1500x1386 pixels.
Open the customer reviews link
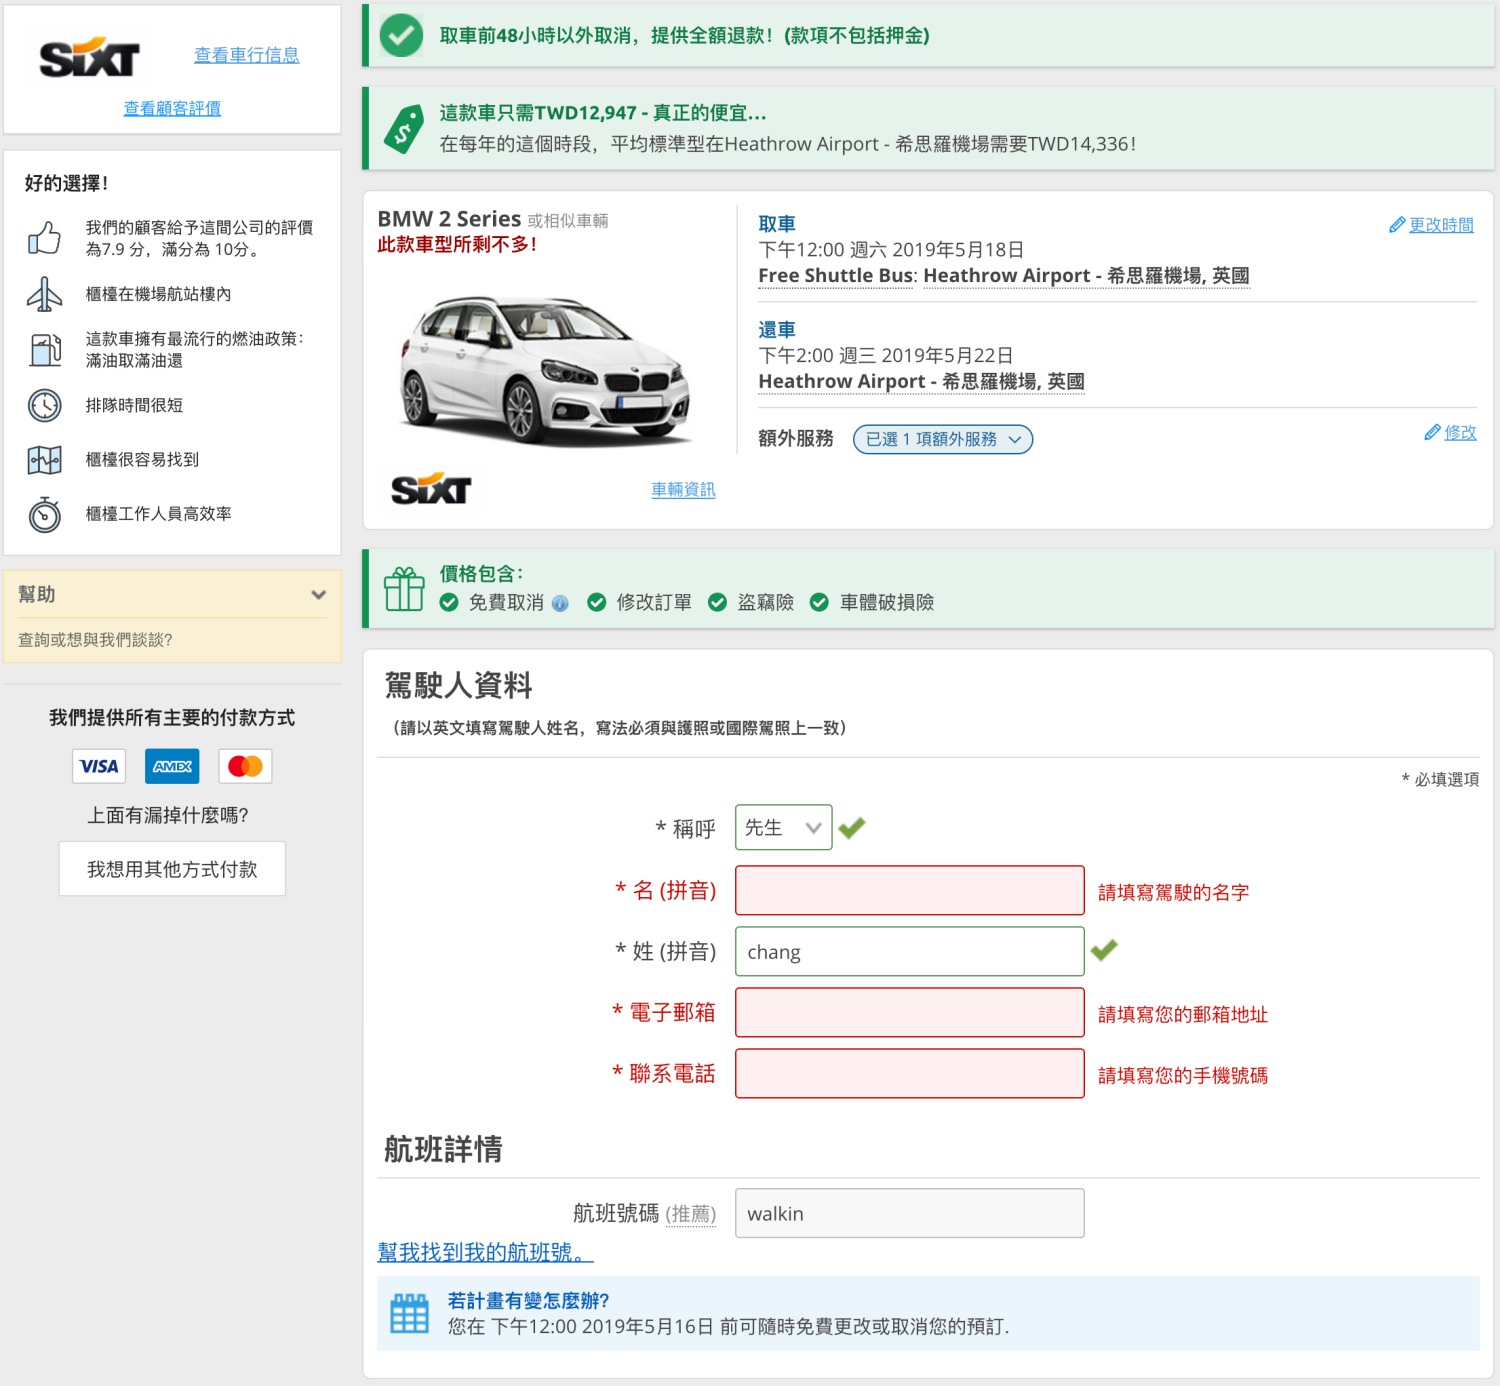pyautogui.click(x=172, y=108)
